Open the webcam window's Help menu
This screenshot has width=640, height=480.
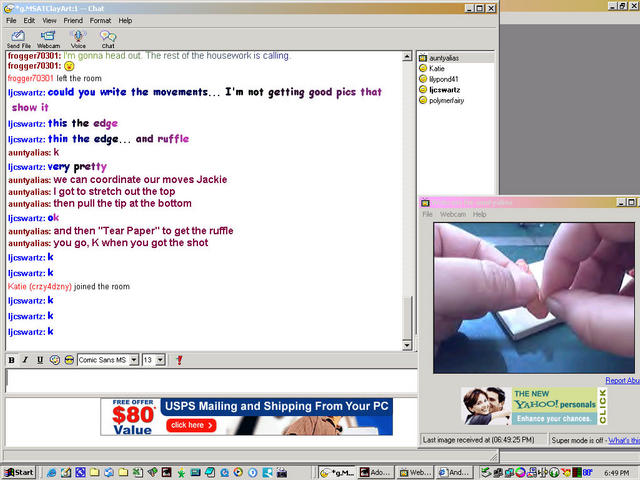(479, 214)
